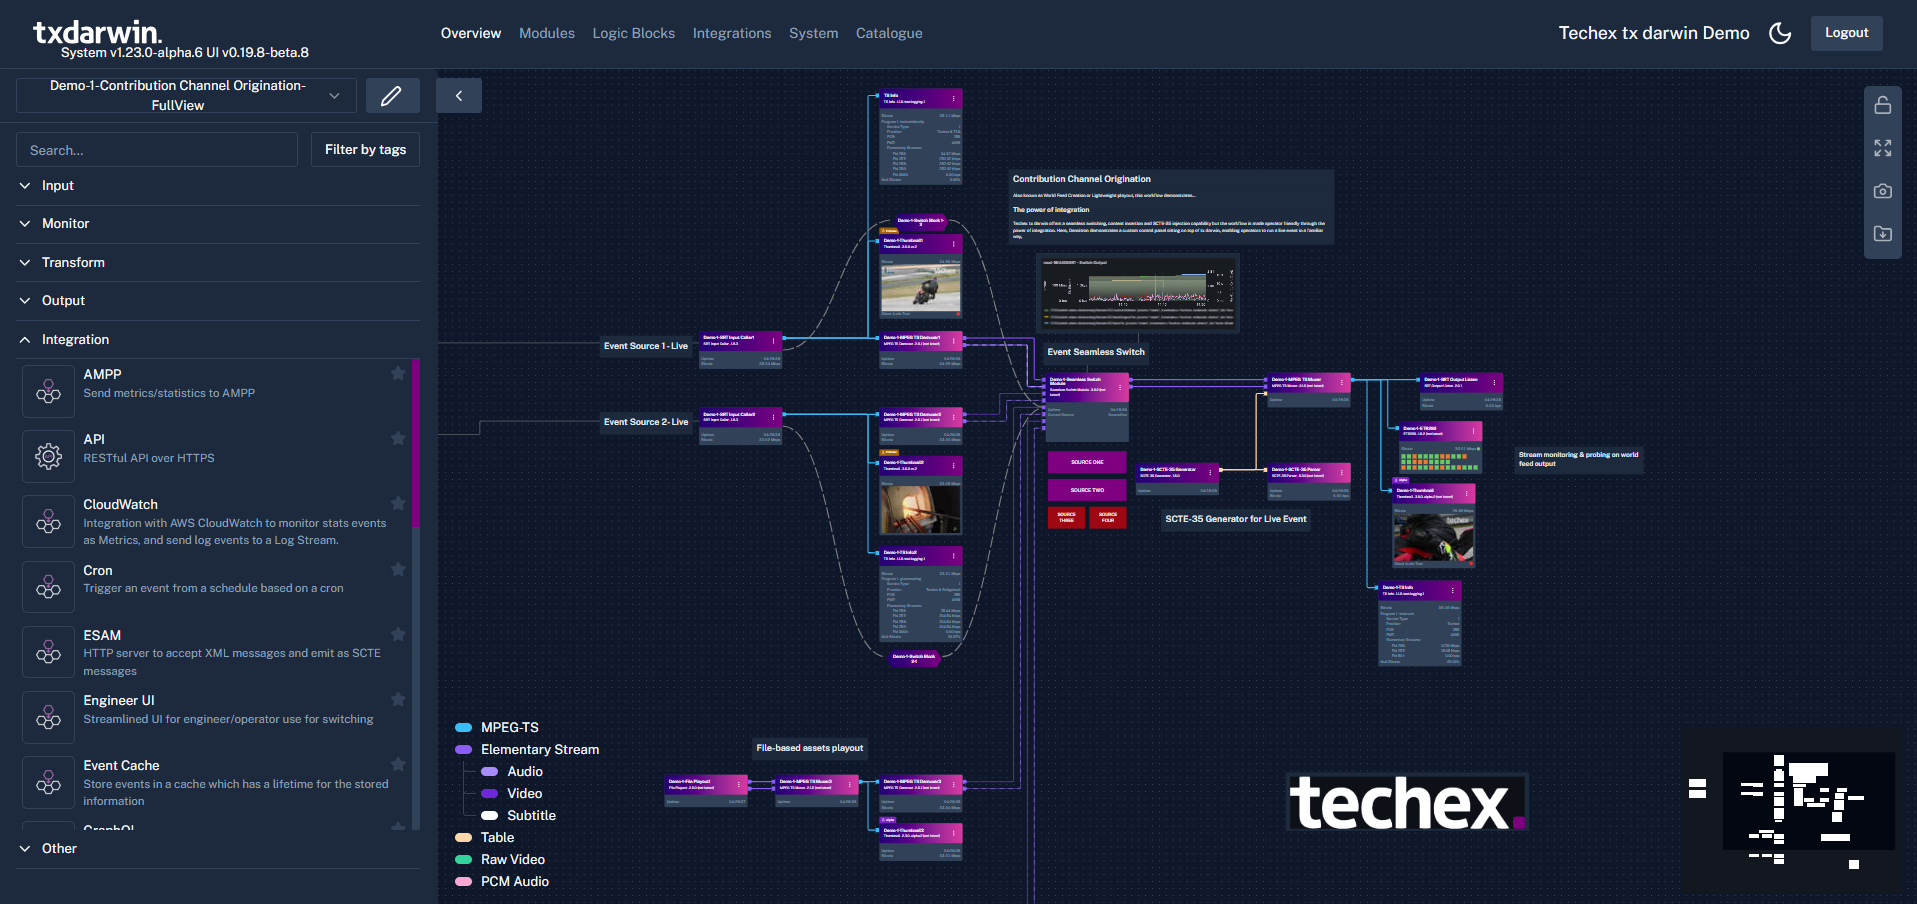Click the SOURCE FOUR red button
The height and width of the screenshot is (904, 1917).
tap(1108, 517)
